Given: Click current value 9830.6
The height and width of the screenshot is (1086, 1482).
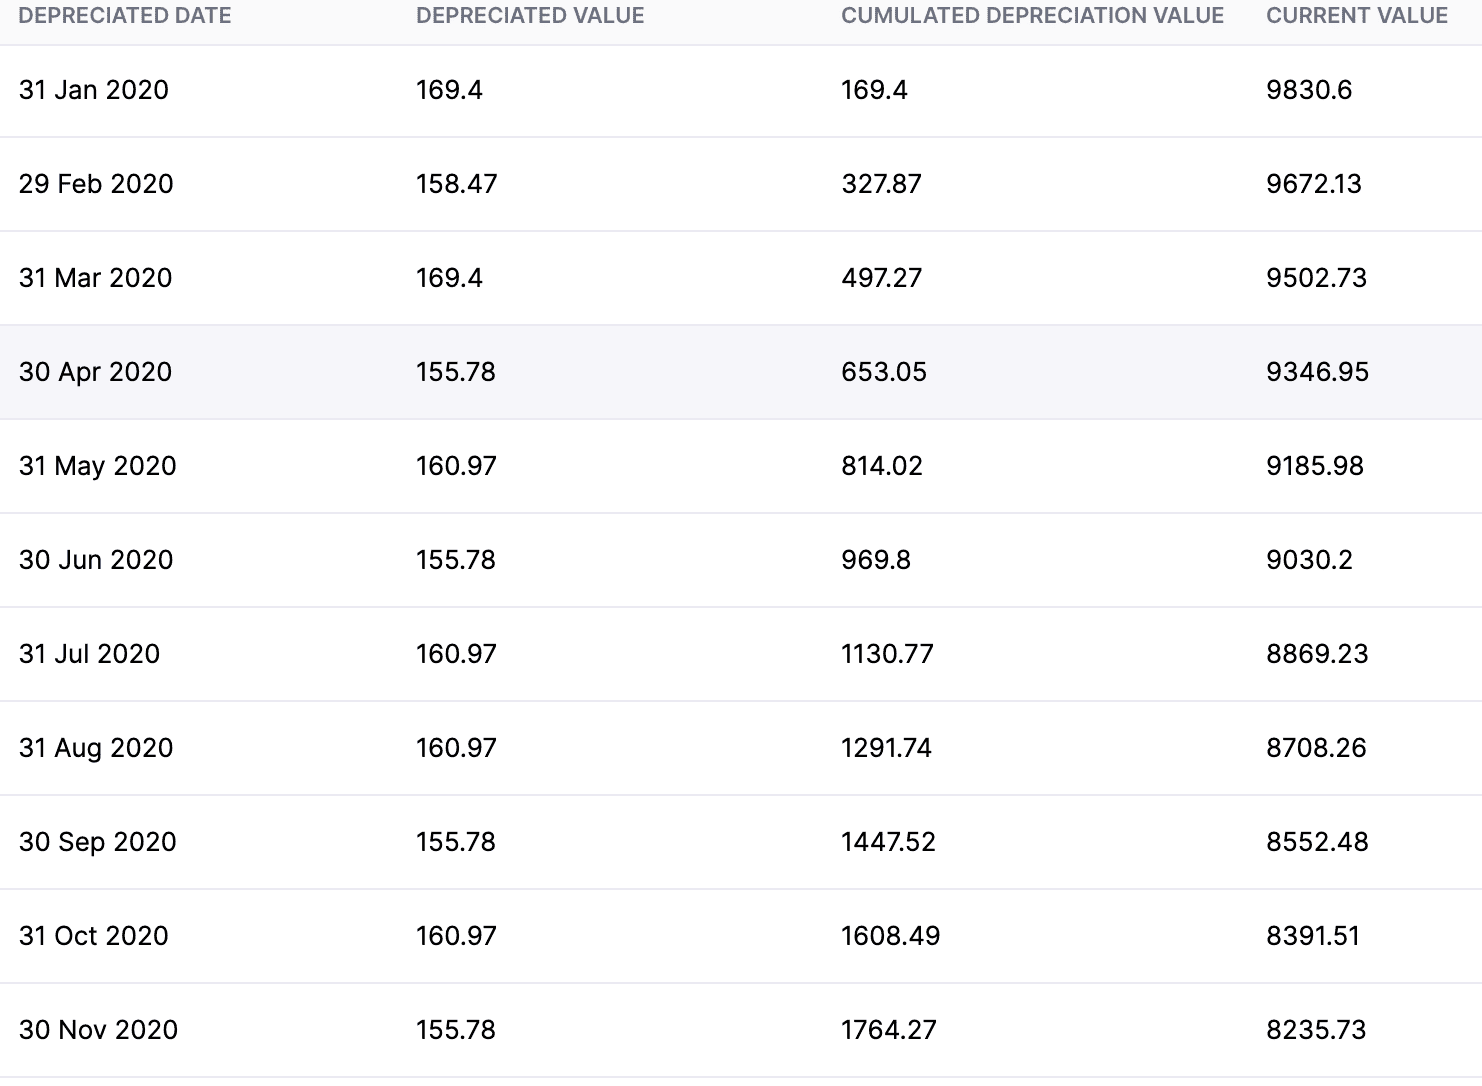Looking at the screenshot, I should pyautogui.click(x=1309, y=90).
